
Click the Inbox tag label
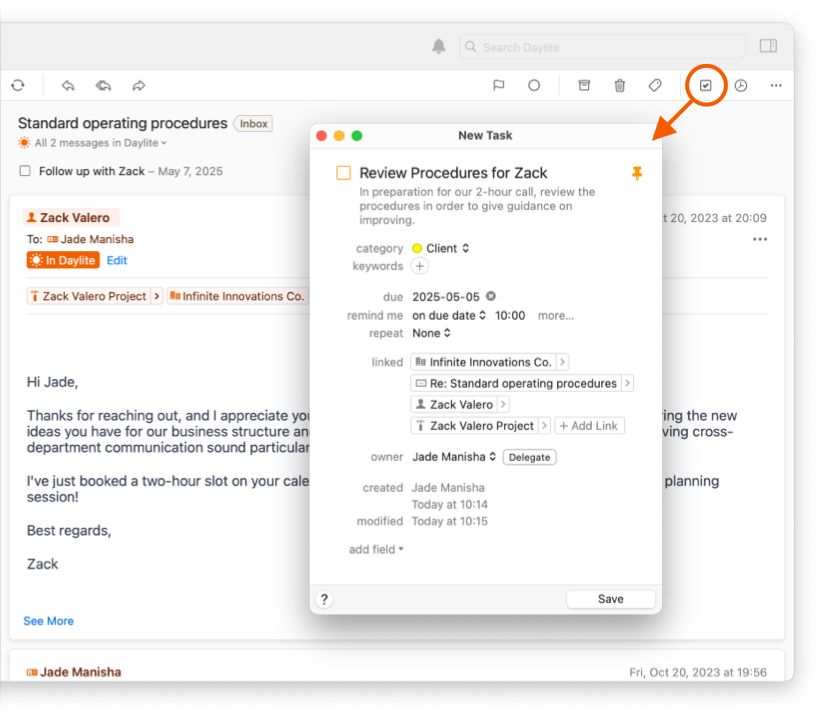click(x=253, y=124)
